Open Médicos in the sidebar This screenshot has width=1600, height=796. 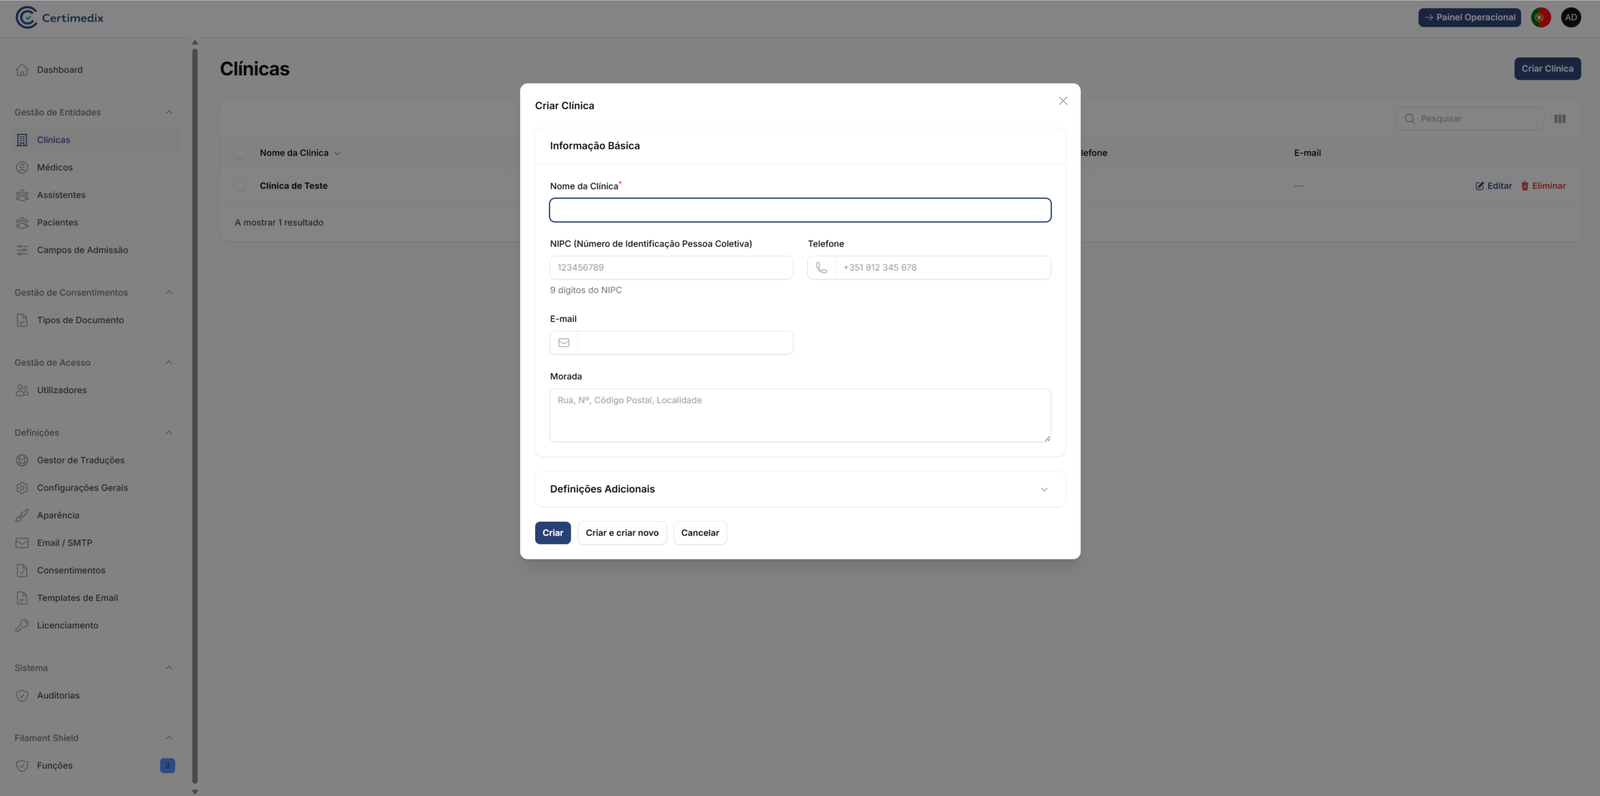[x=55, y=168]
